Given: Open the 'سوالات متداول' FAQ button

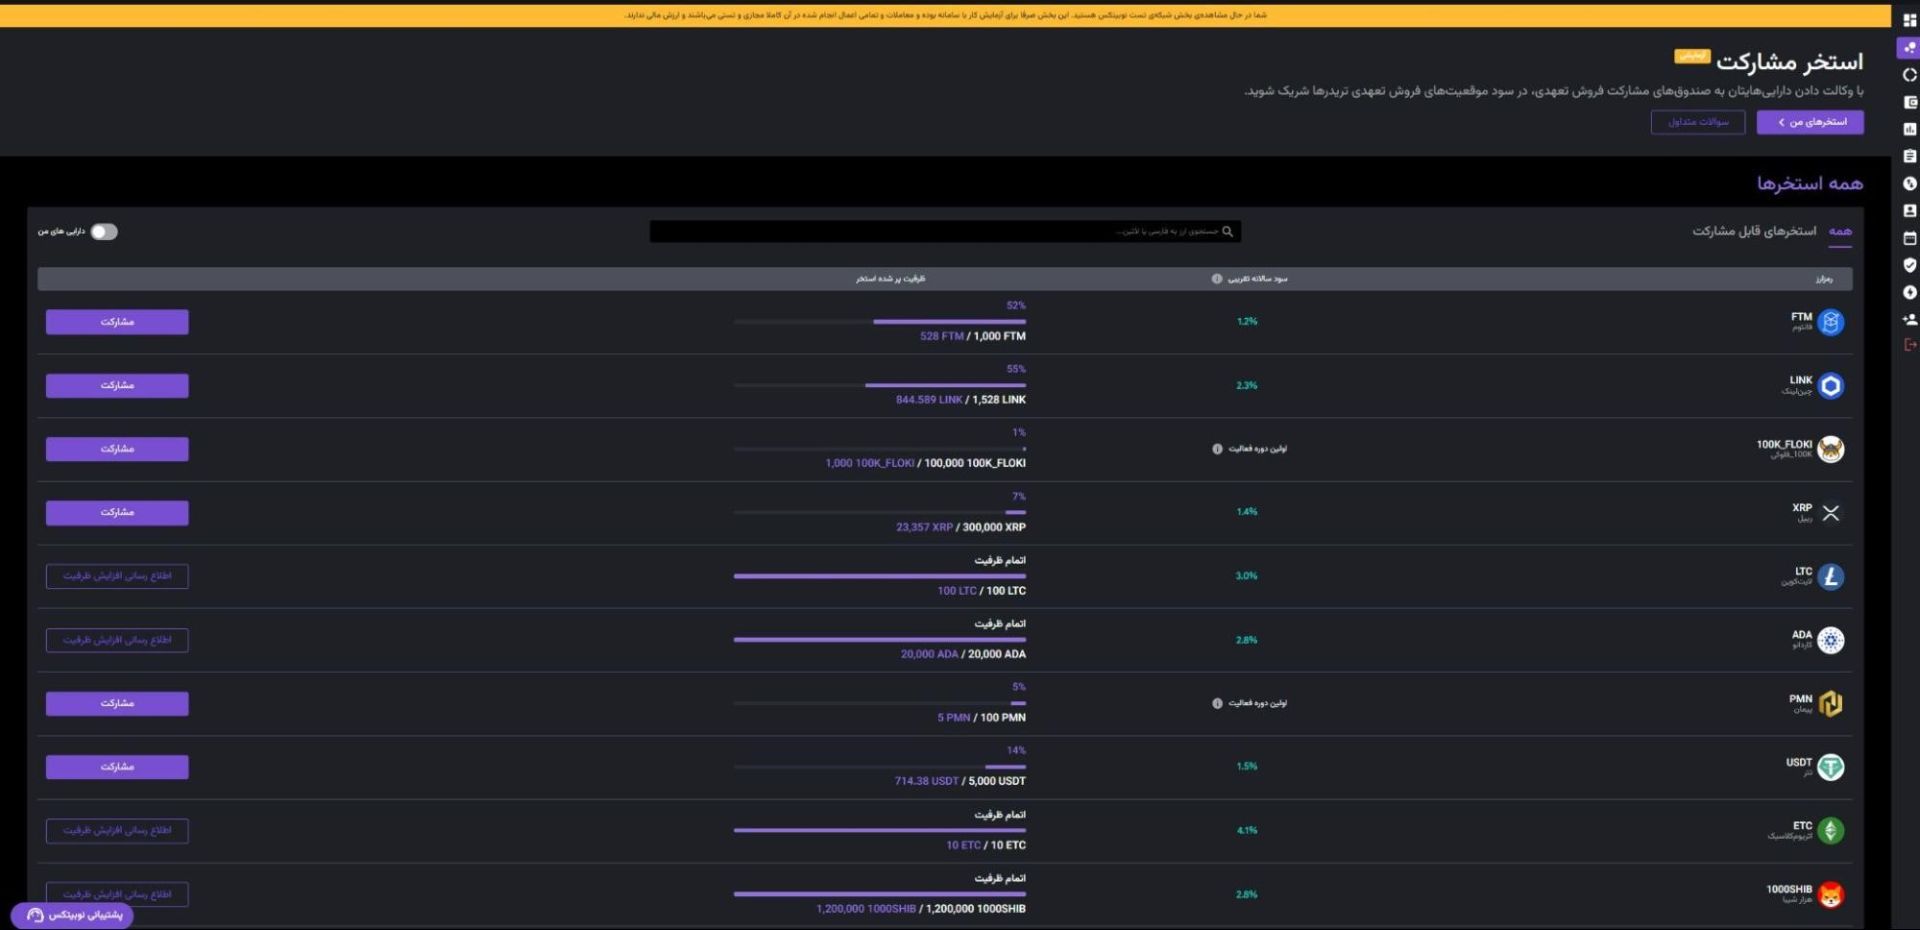Looking at the screenshot, I should (1697, 122).
